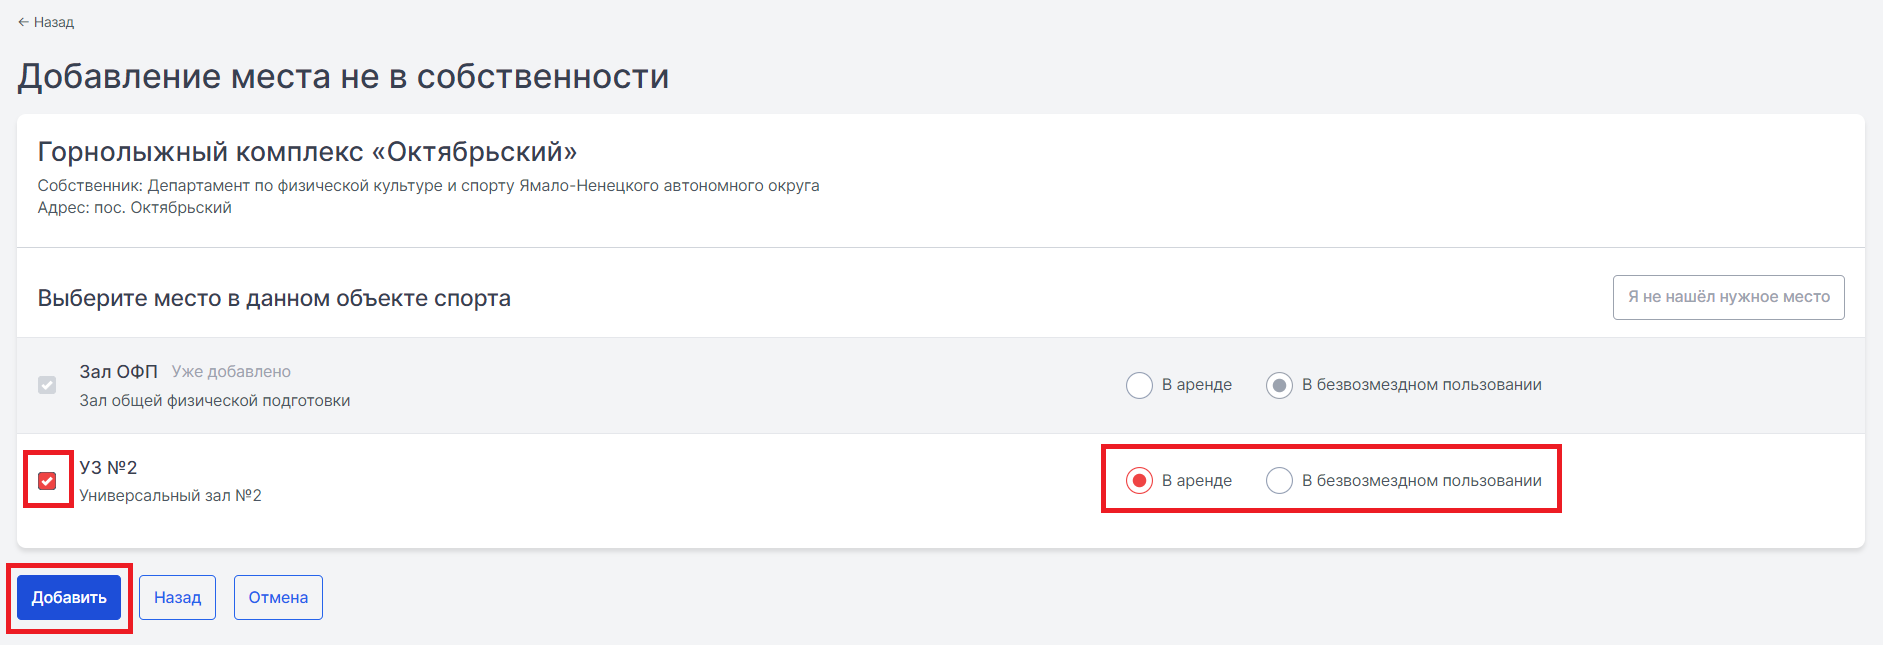This screenshot has height=645, width=1883.
Task: Select В безвозмездном пользовании radio for Зал ОФП
Action: click(1279, 385)
